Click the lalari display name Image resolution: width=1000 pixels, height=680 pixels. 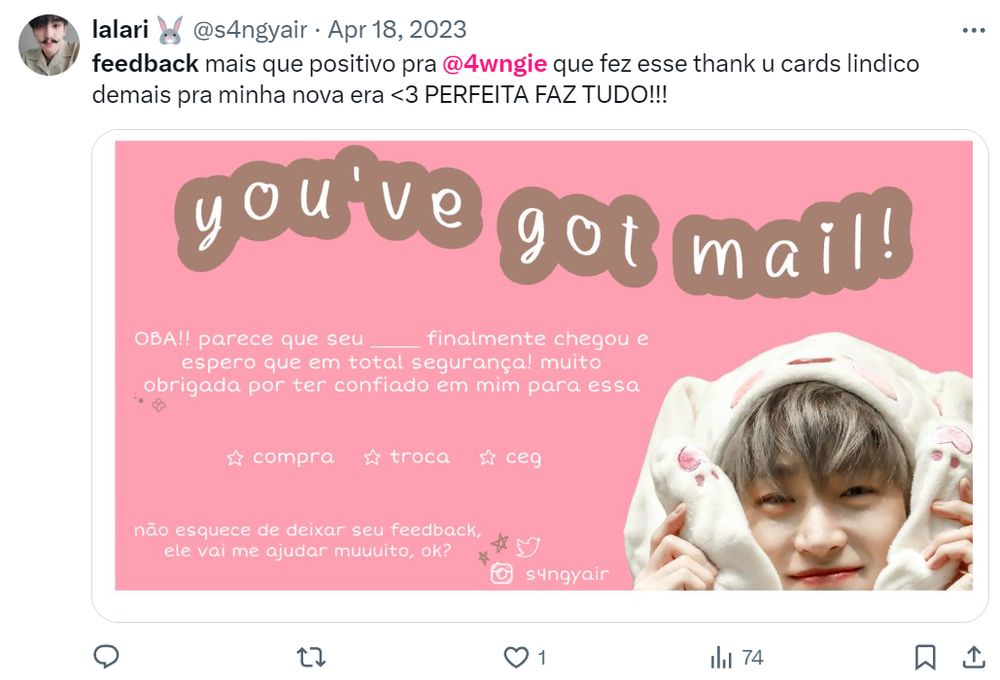121,29
